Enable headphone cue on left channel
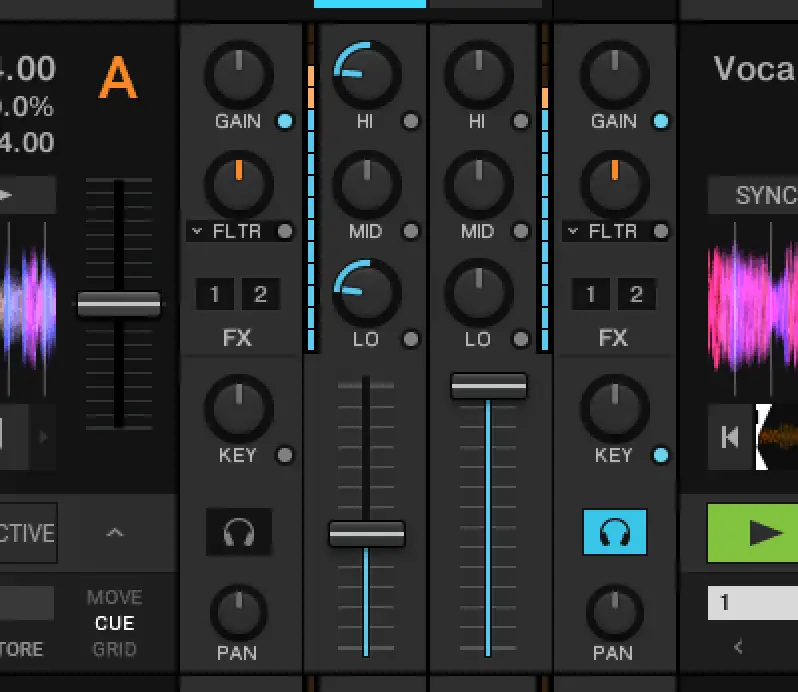798x692 pixels. [239, 532]
